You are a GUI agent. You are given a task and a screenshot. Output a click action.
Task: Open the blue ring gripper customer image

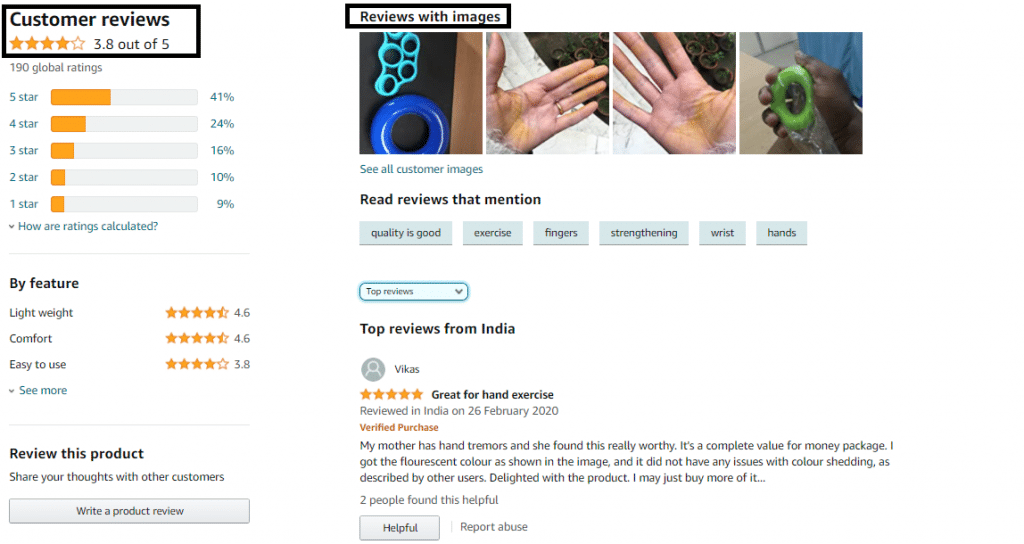click(421, 93)
